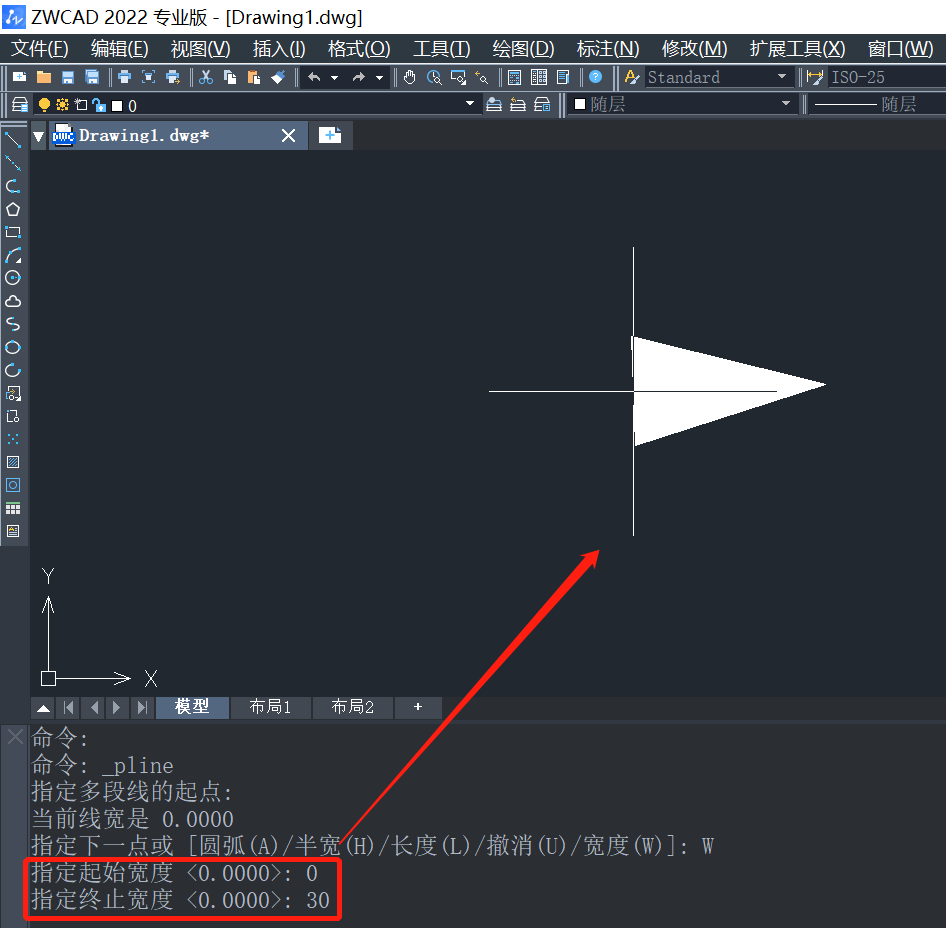Expand the undo history dropdown arrow
Screen dimensions: 946x928
tap(334, 78)
